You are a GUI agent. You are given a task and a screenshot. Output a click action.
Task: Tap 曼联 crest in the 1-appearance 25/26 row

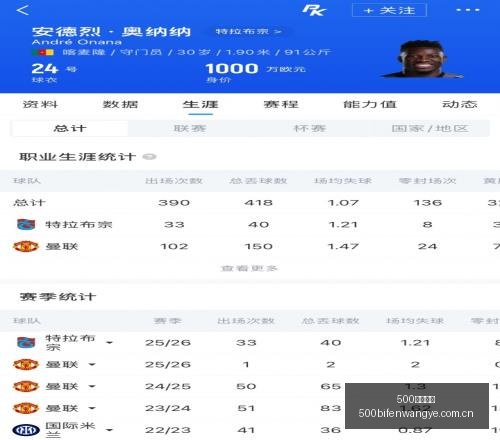26,364
